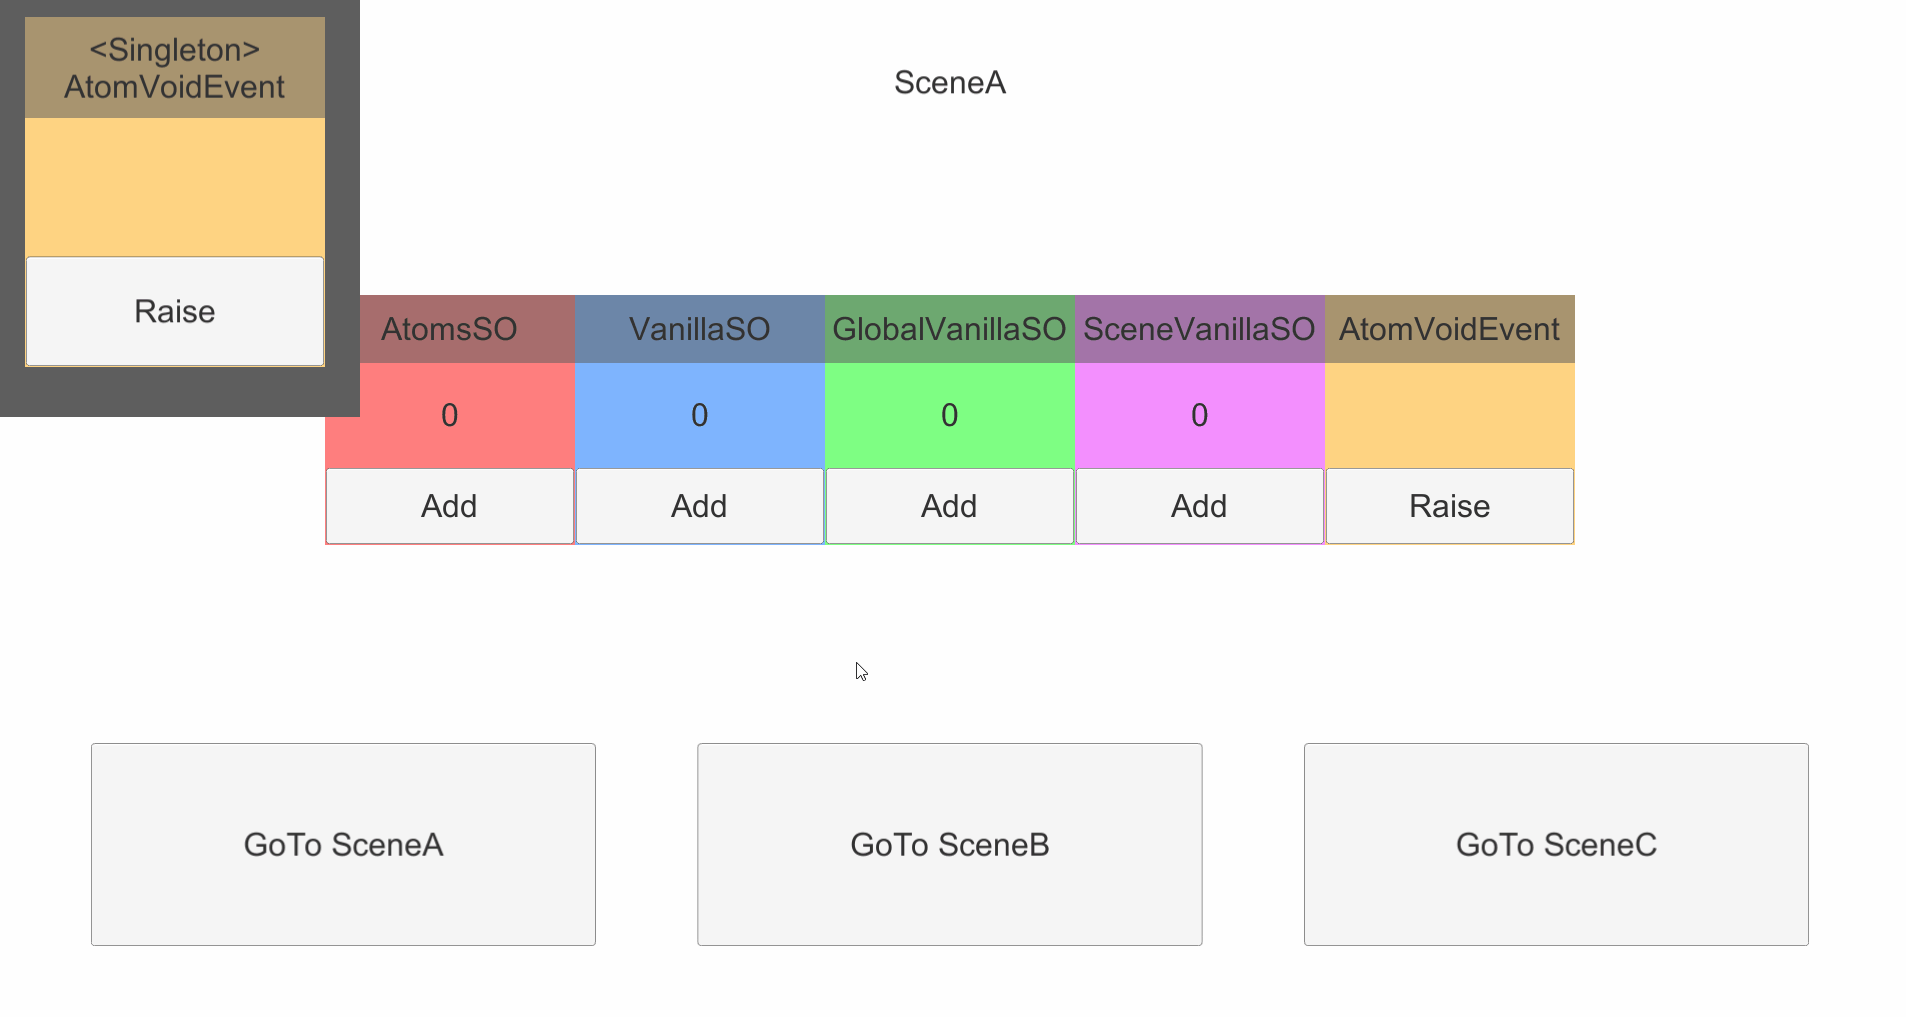Select the AtomVoidEvent header label
Image resolution: width=1906 pixels, height=1017 pixels.
click(1448, 329)
